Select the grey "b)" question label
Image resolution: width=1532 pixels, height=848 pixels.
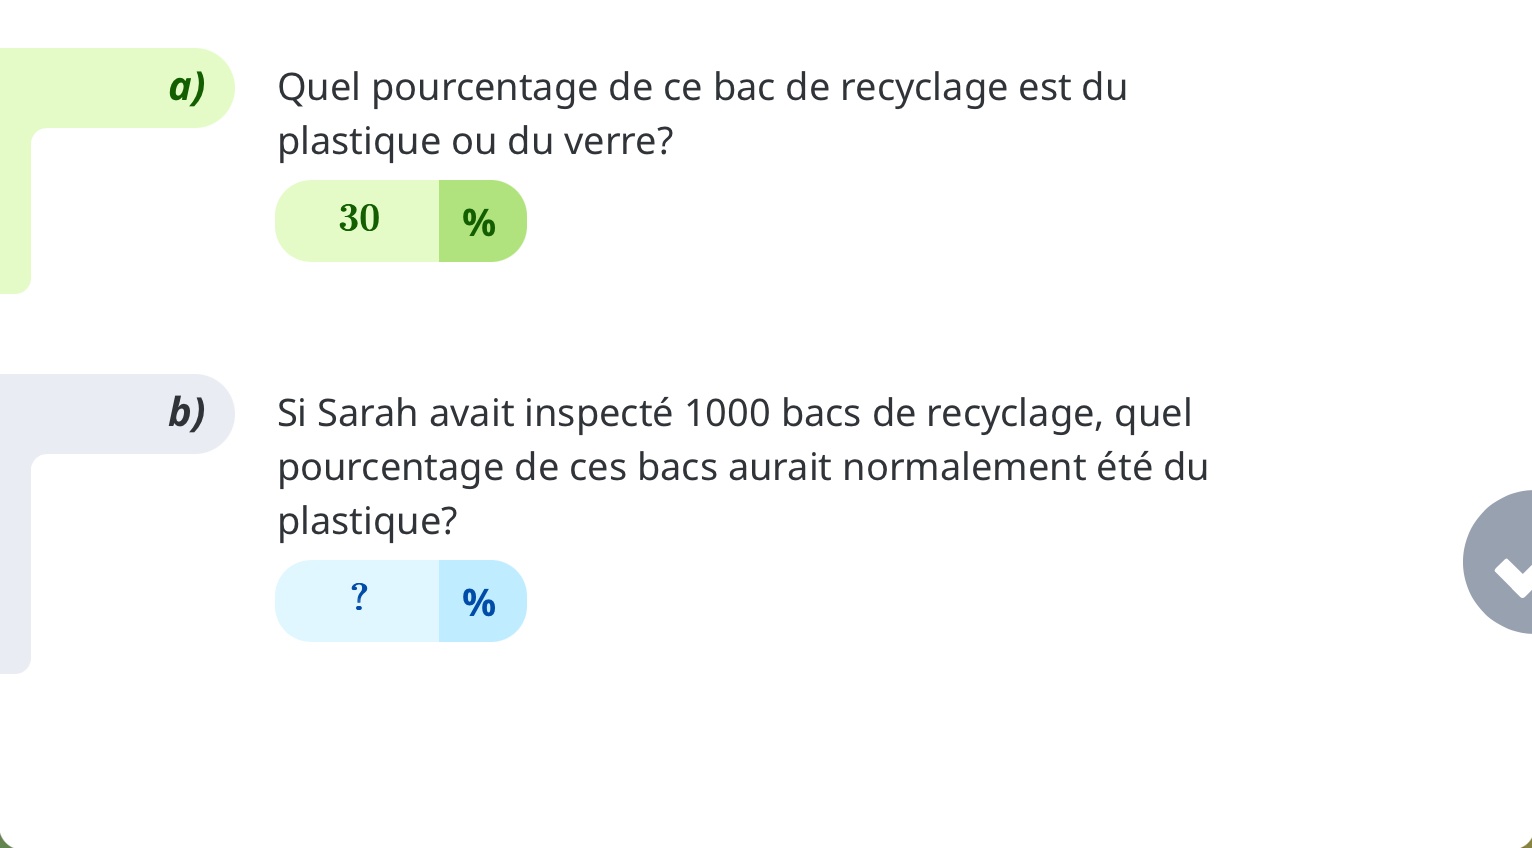click(187, 412)
